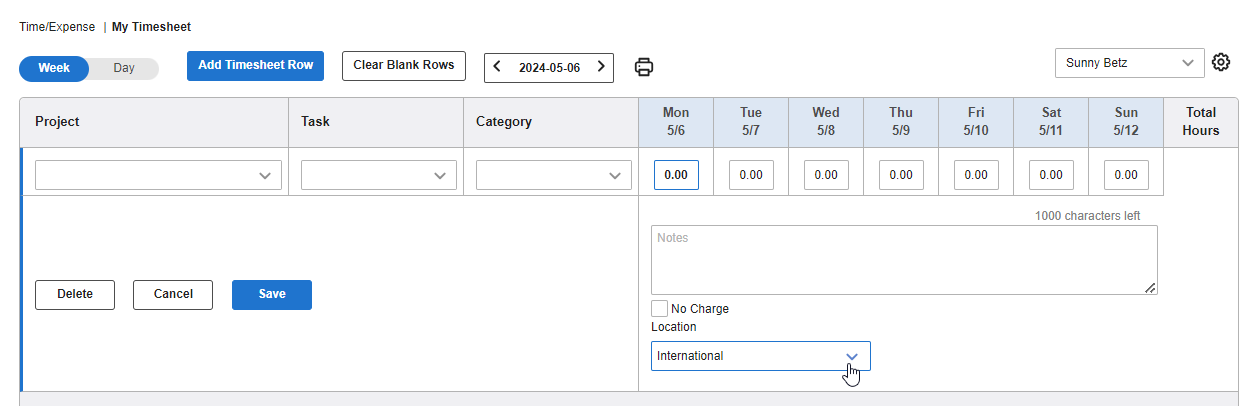Image resolution: width=1258 pixels, height=406 pixels.
Task: Go to next week with right arrow
Action: pyautogui.click(x=601, y=67)
